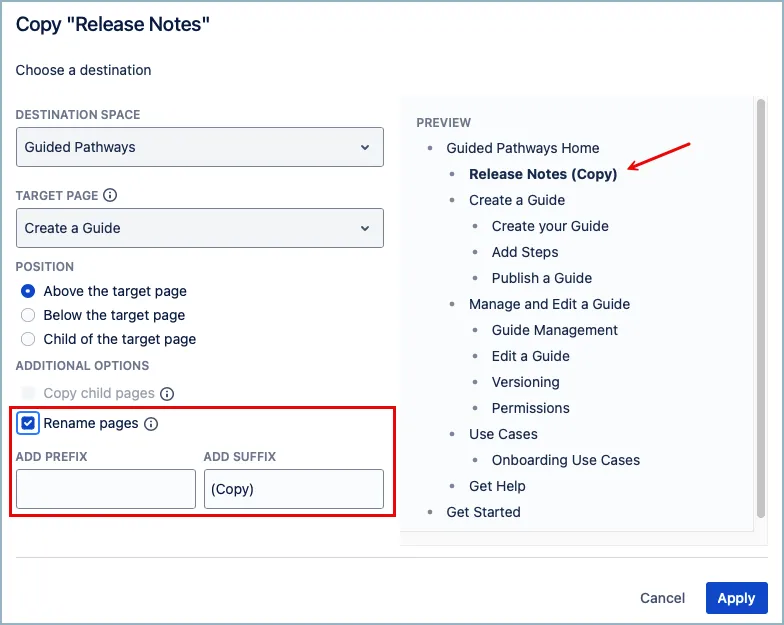
Task: Open the Target Page dropdown showing Create a Guide
Action: pos(200,228)
